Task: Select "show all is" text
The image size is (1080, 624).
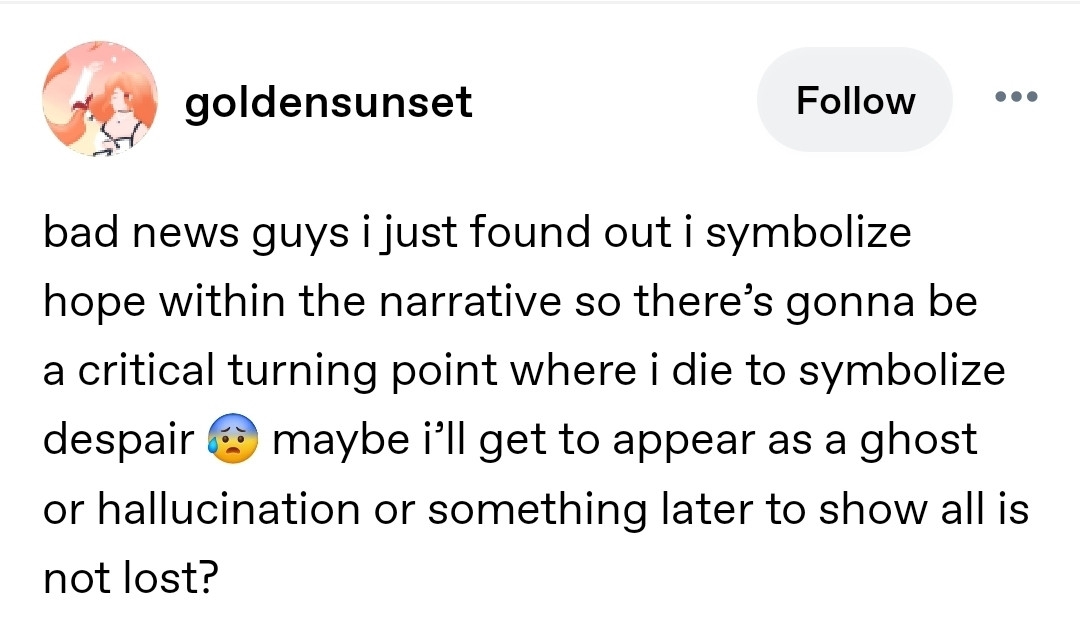Action: tap(925, 510)
